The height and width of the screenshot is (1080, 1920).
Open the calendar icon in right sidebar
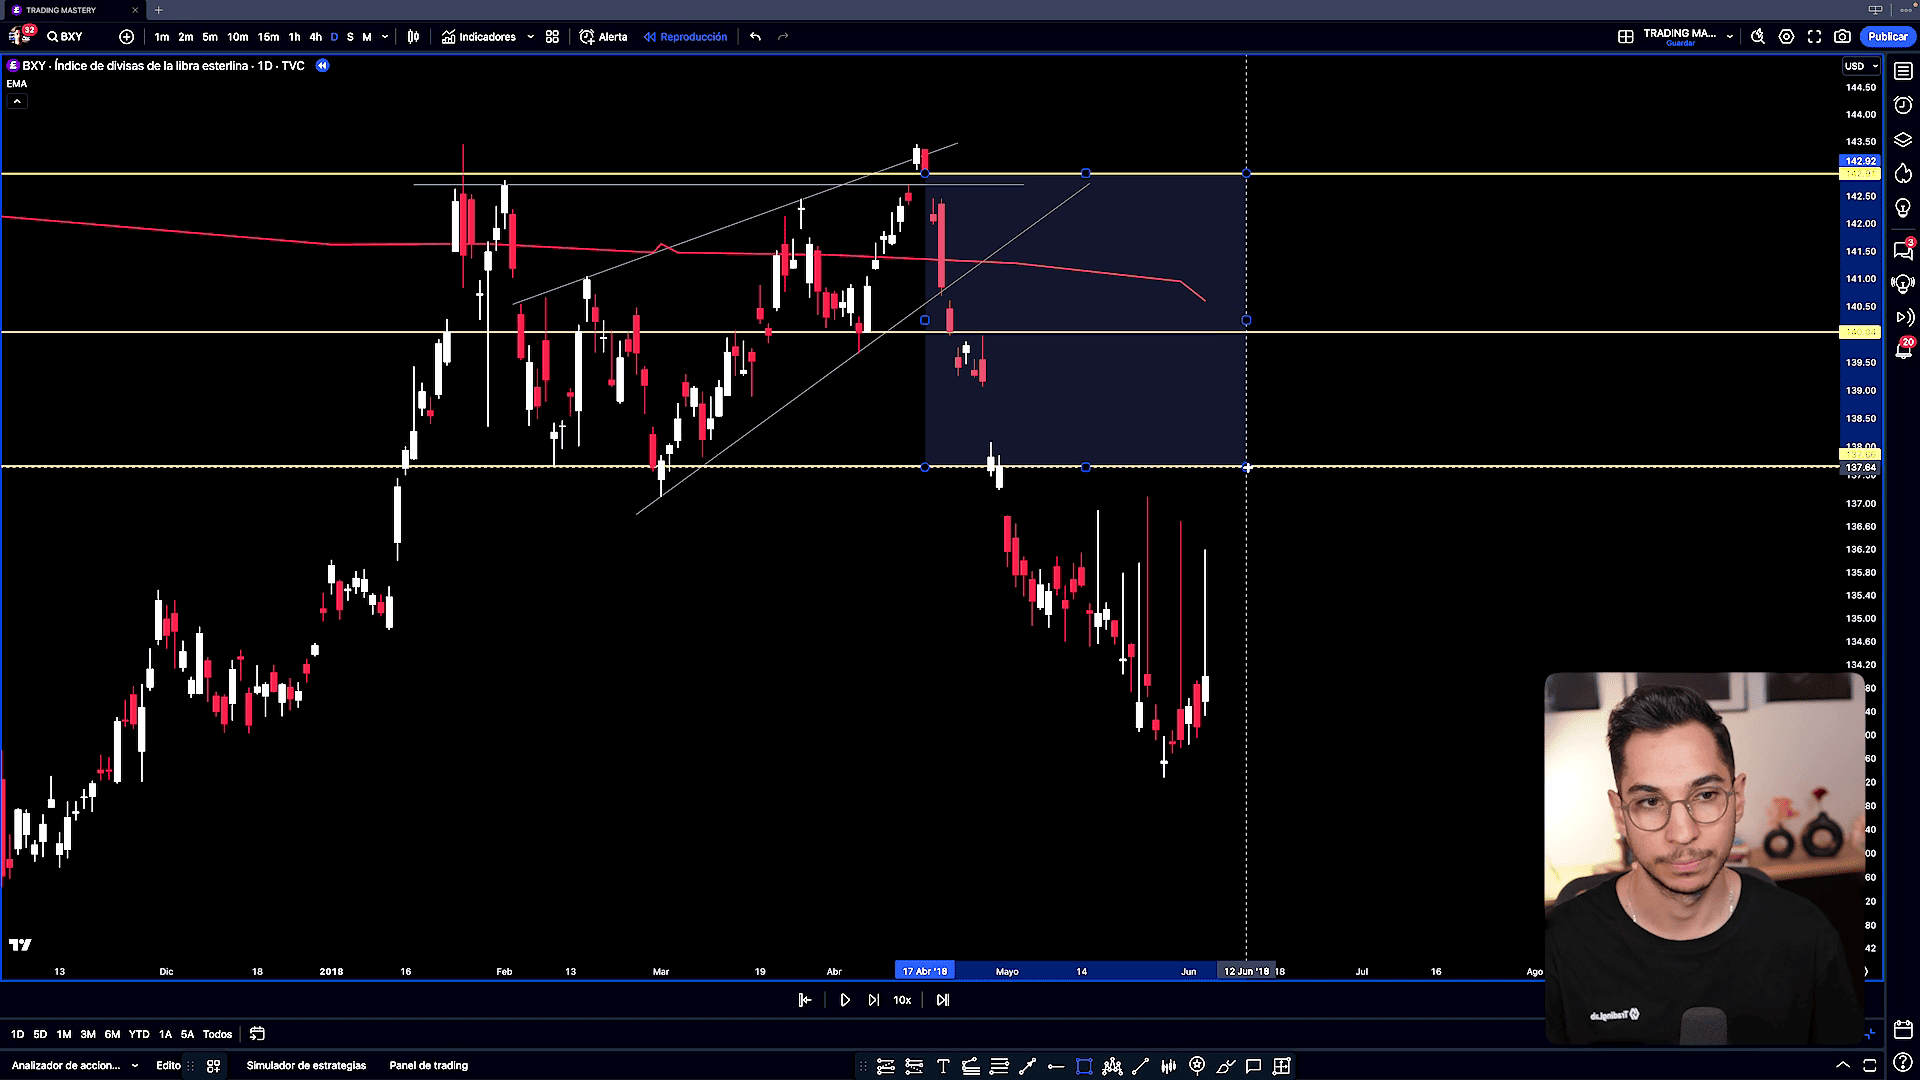[1903, 1029]
